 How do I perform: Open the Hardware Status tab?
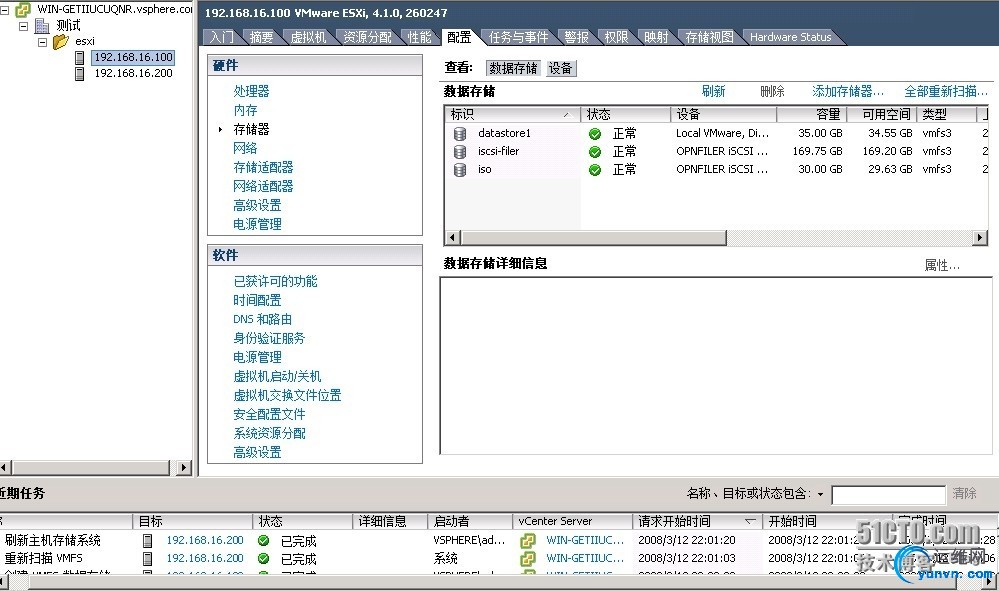[x=790, y=37]
